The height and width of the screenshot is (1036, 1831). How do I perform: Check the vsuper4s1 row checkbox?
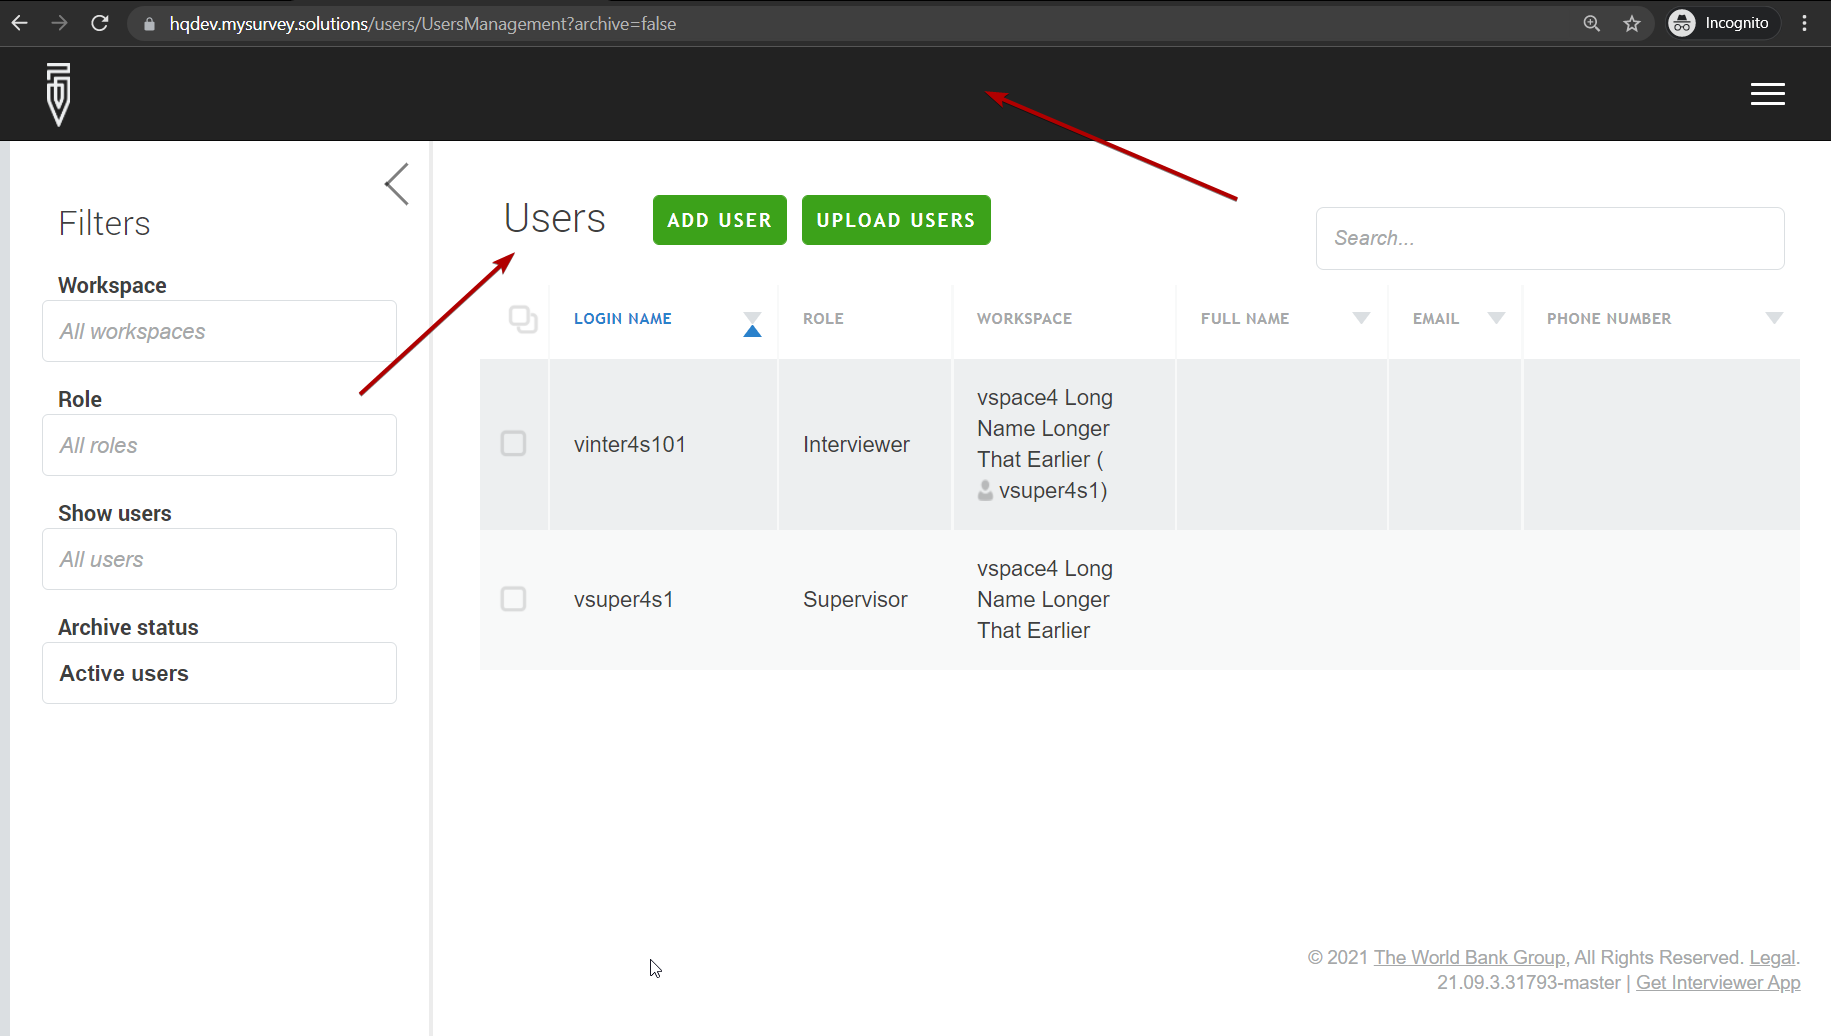(514, 599)
